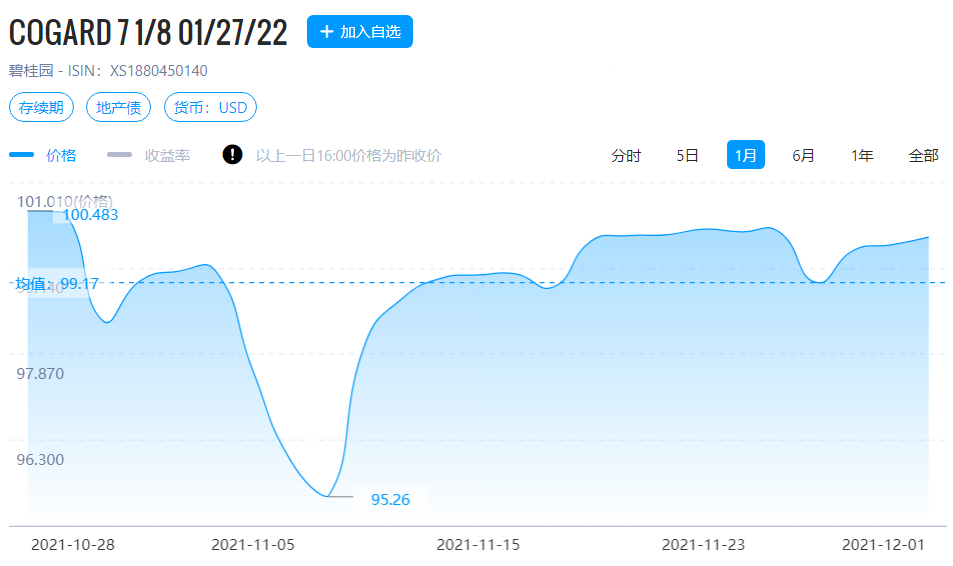Viewport: 953px width, 566px height.
Task: Click the 2021-11-15 date on axis
Action: point(478,545)
